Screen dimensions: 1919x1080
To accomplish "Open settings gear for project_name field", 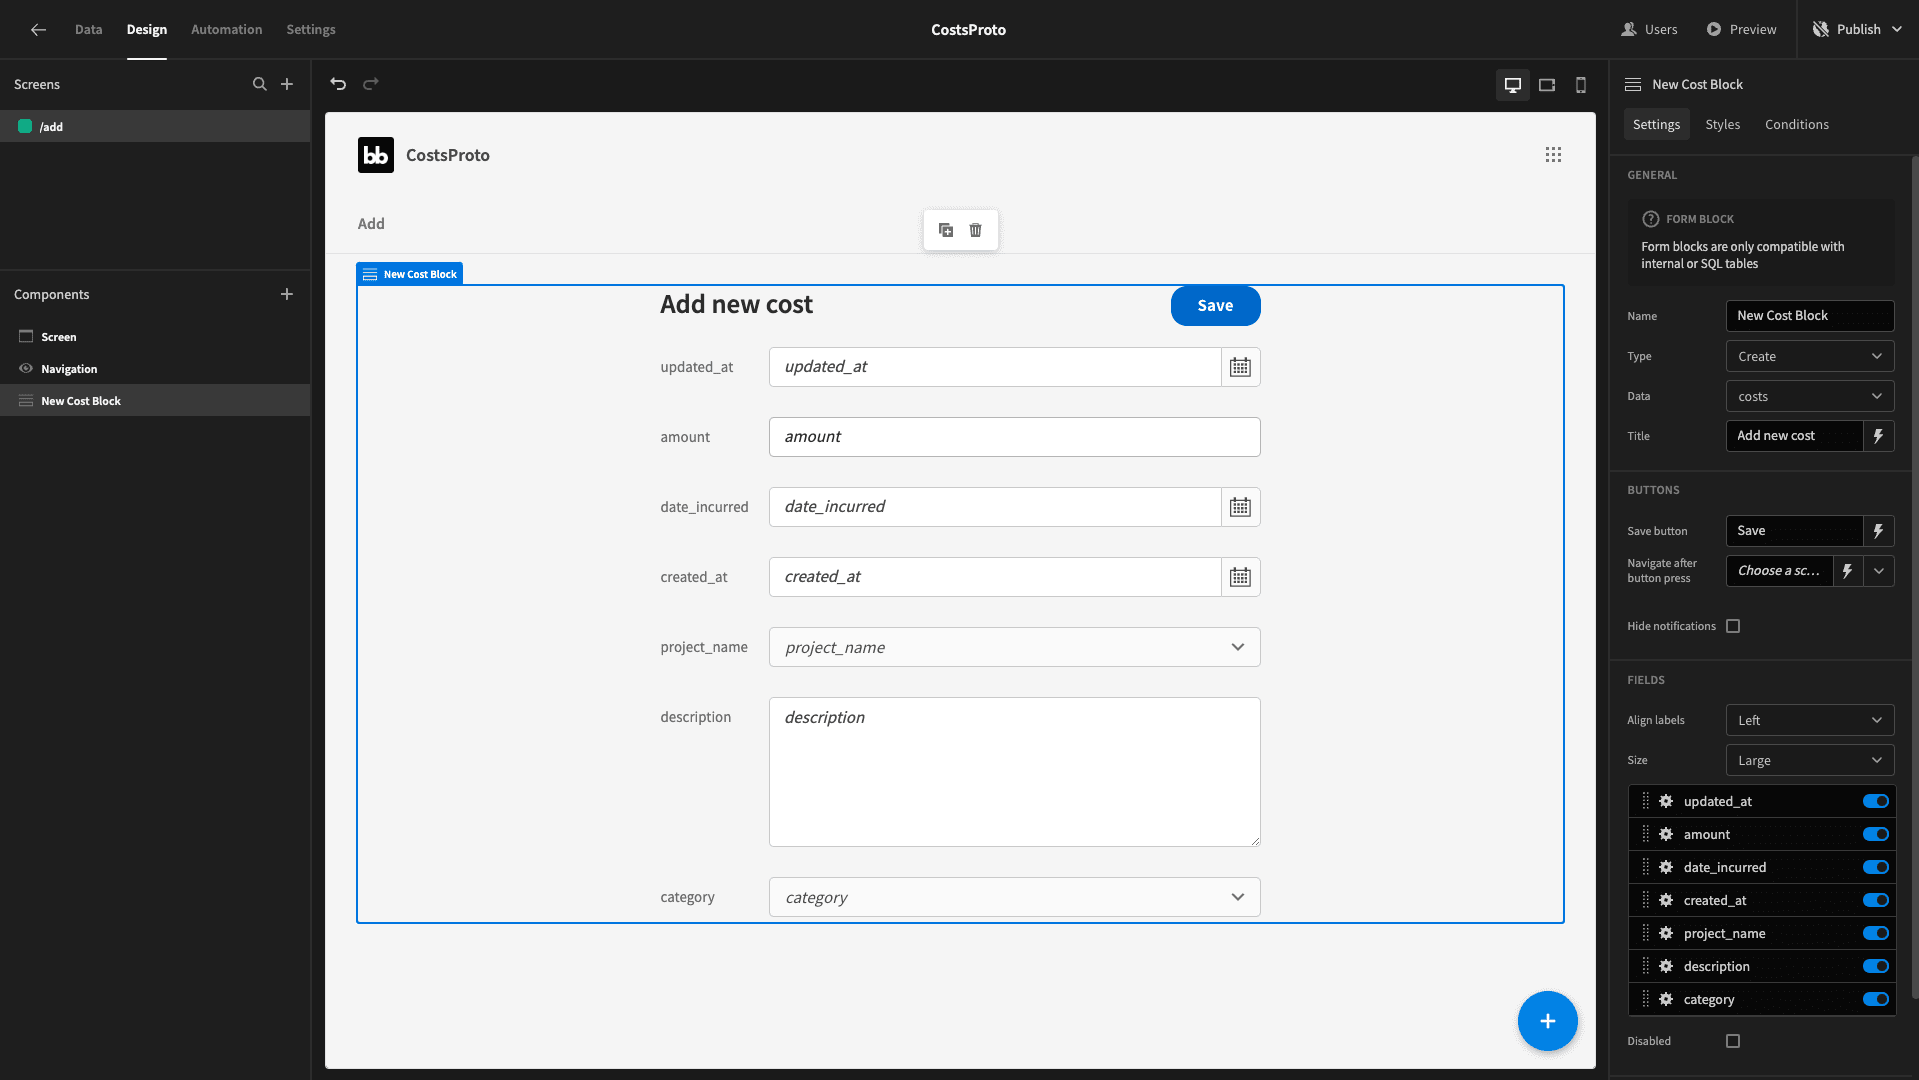I will click(x=1666, y=933).
